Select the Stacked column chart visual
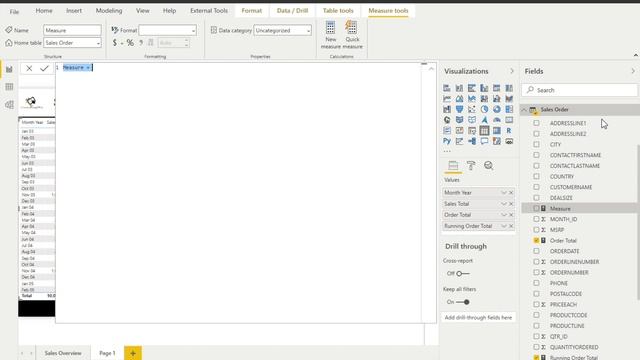The image size is (640, 360). 459,88
